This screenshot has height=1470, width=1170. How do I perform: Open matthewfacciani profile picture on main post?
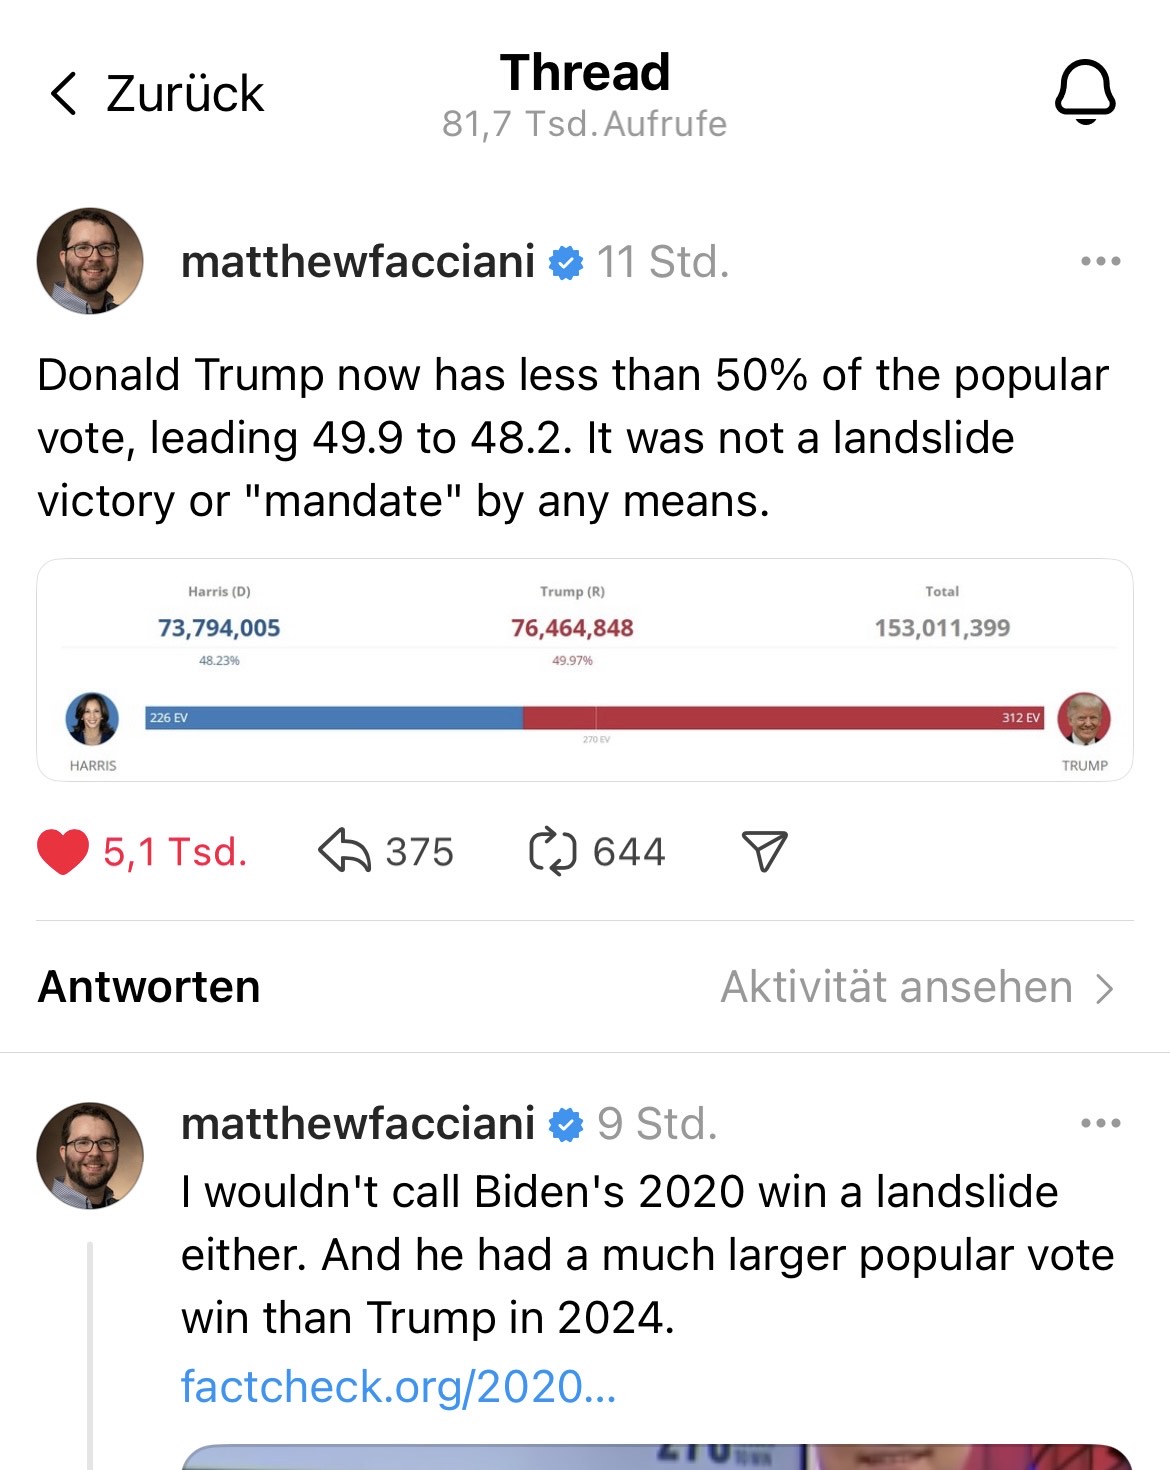(90, 261)
